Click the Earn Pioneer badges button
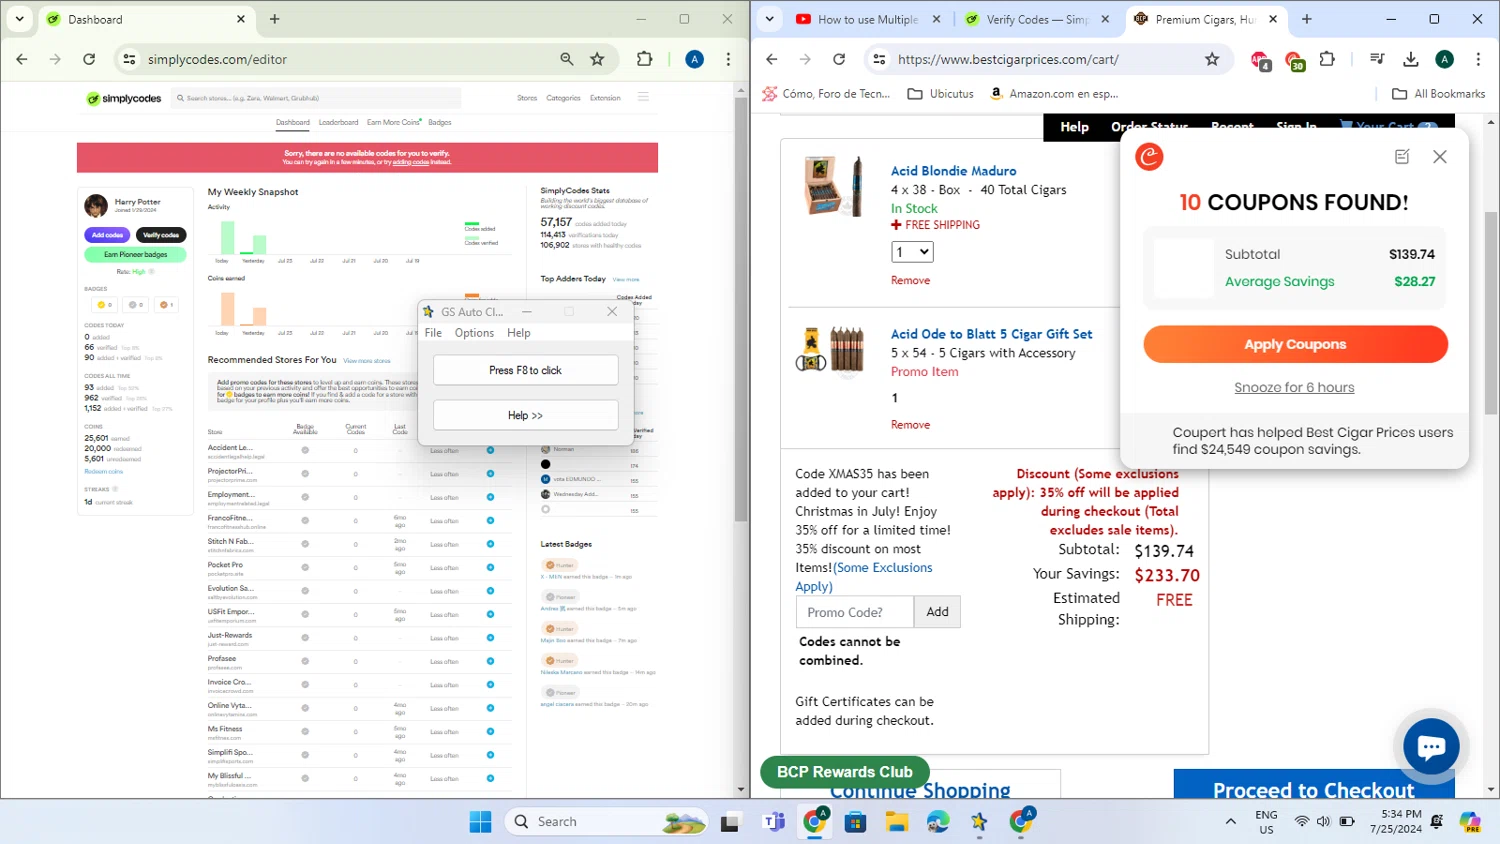Image resolution: width=1500 pixels, height=844 pixels. click(x=135, y=254)
